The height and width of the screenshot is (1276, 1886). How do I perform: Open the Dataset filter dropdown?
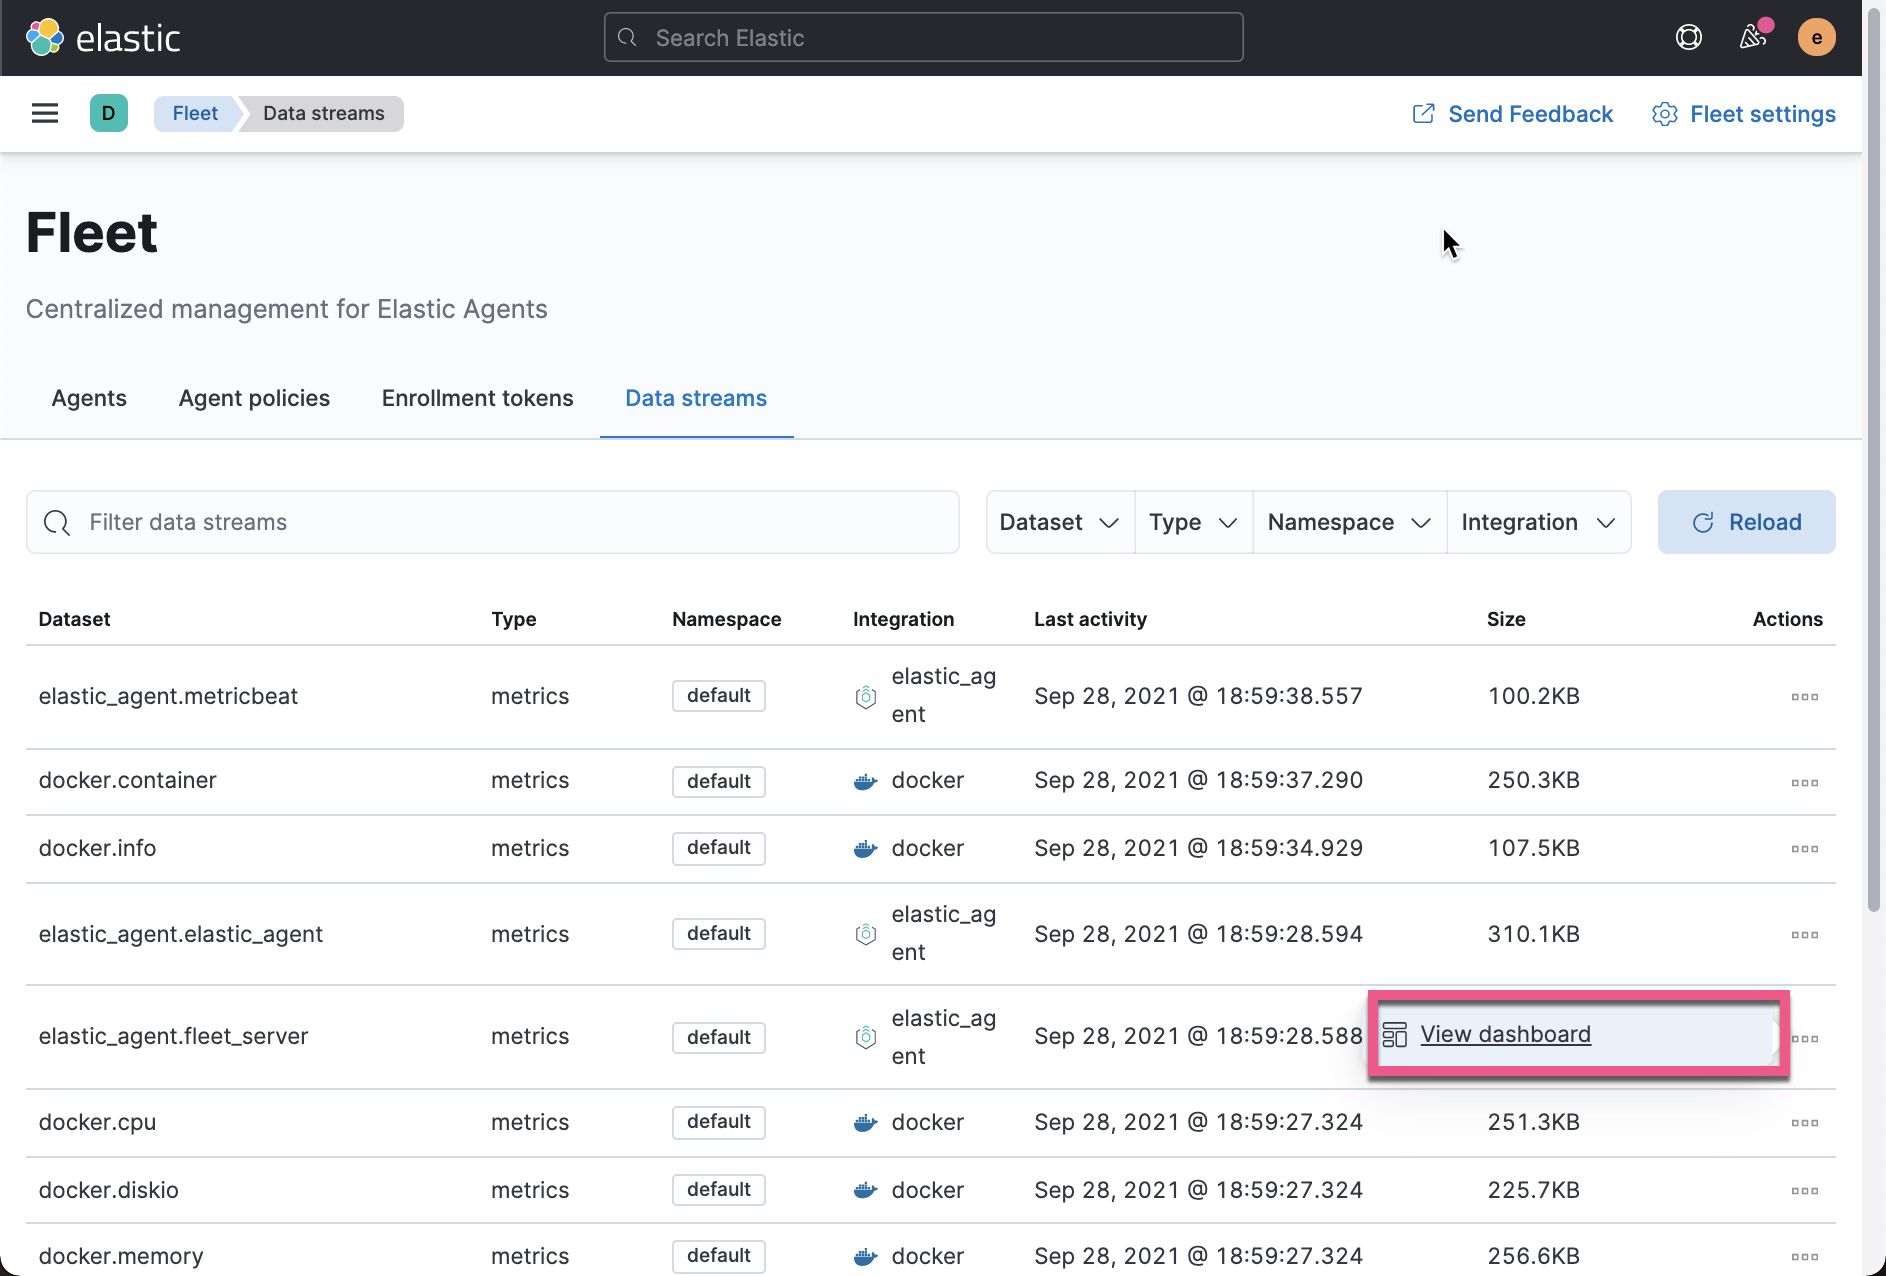[x=1059, y=521]
